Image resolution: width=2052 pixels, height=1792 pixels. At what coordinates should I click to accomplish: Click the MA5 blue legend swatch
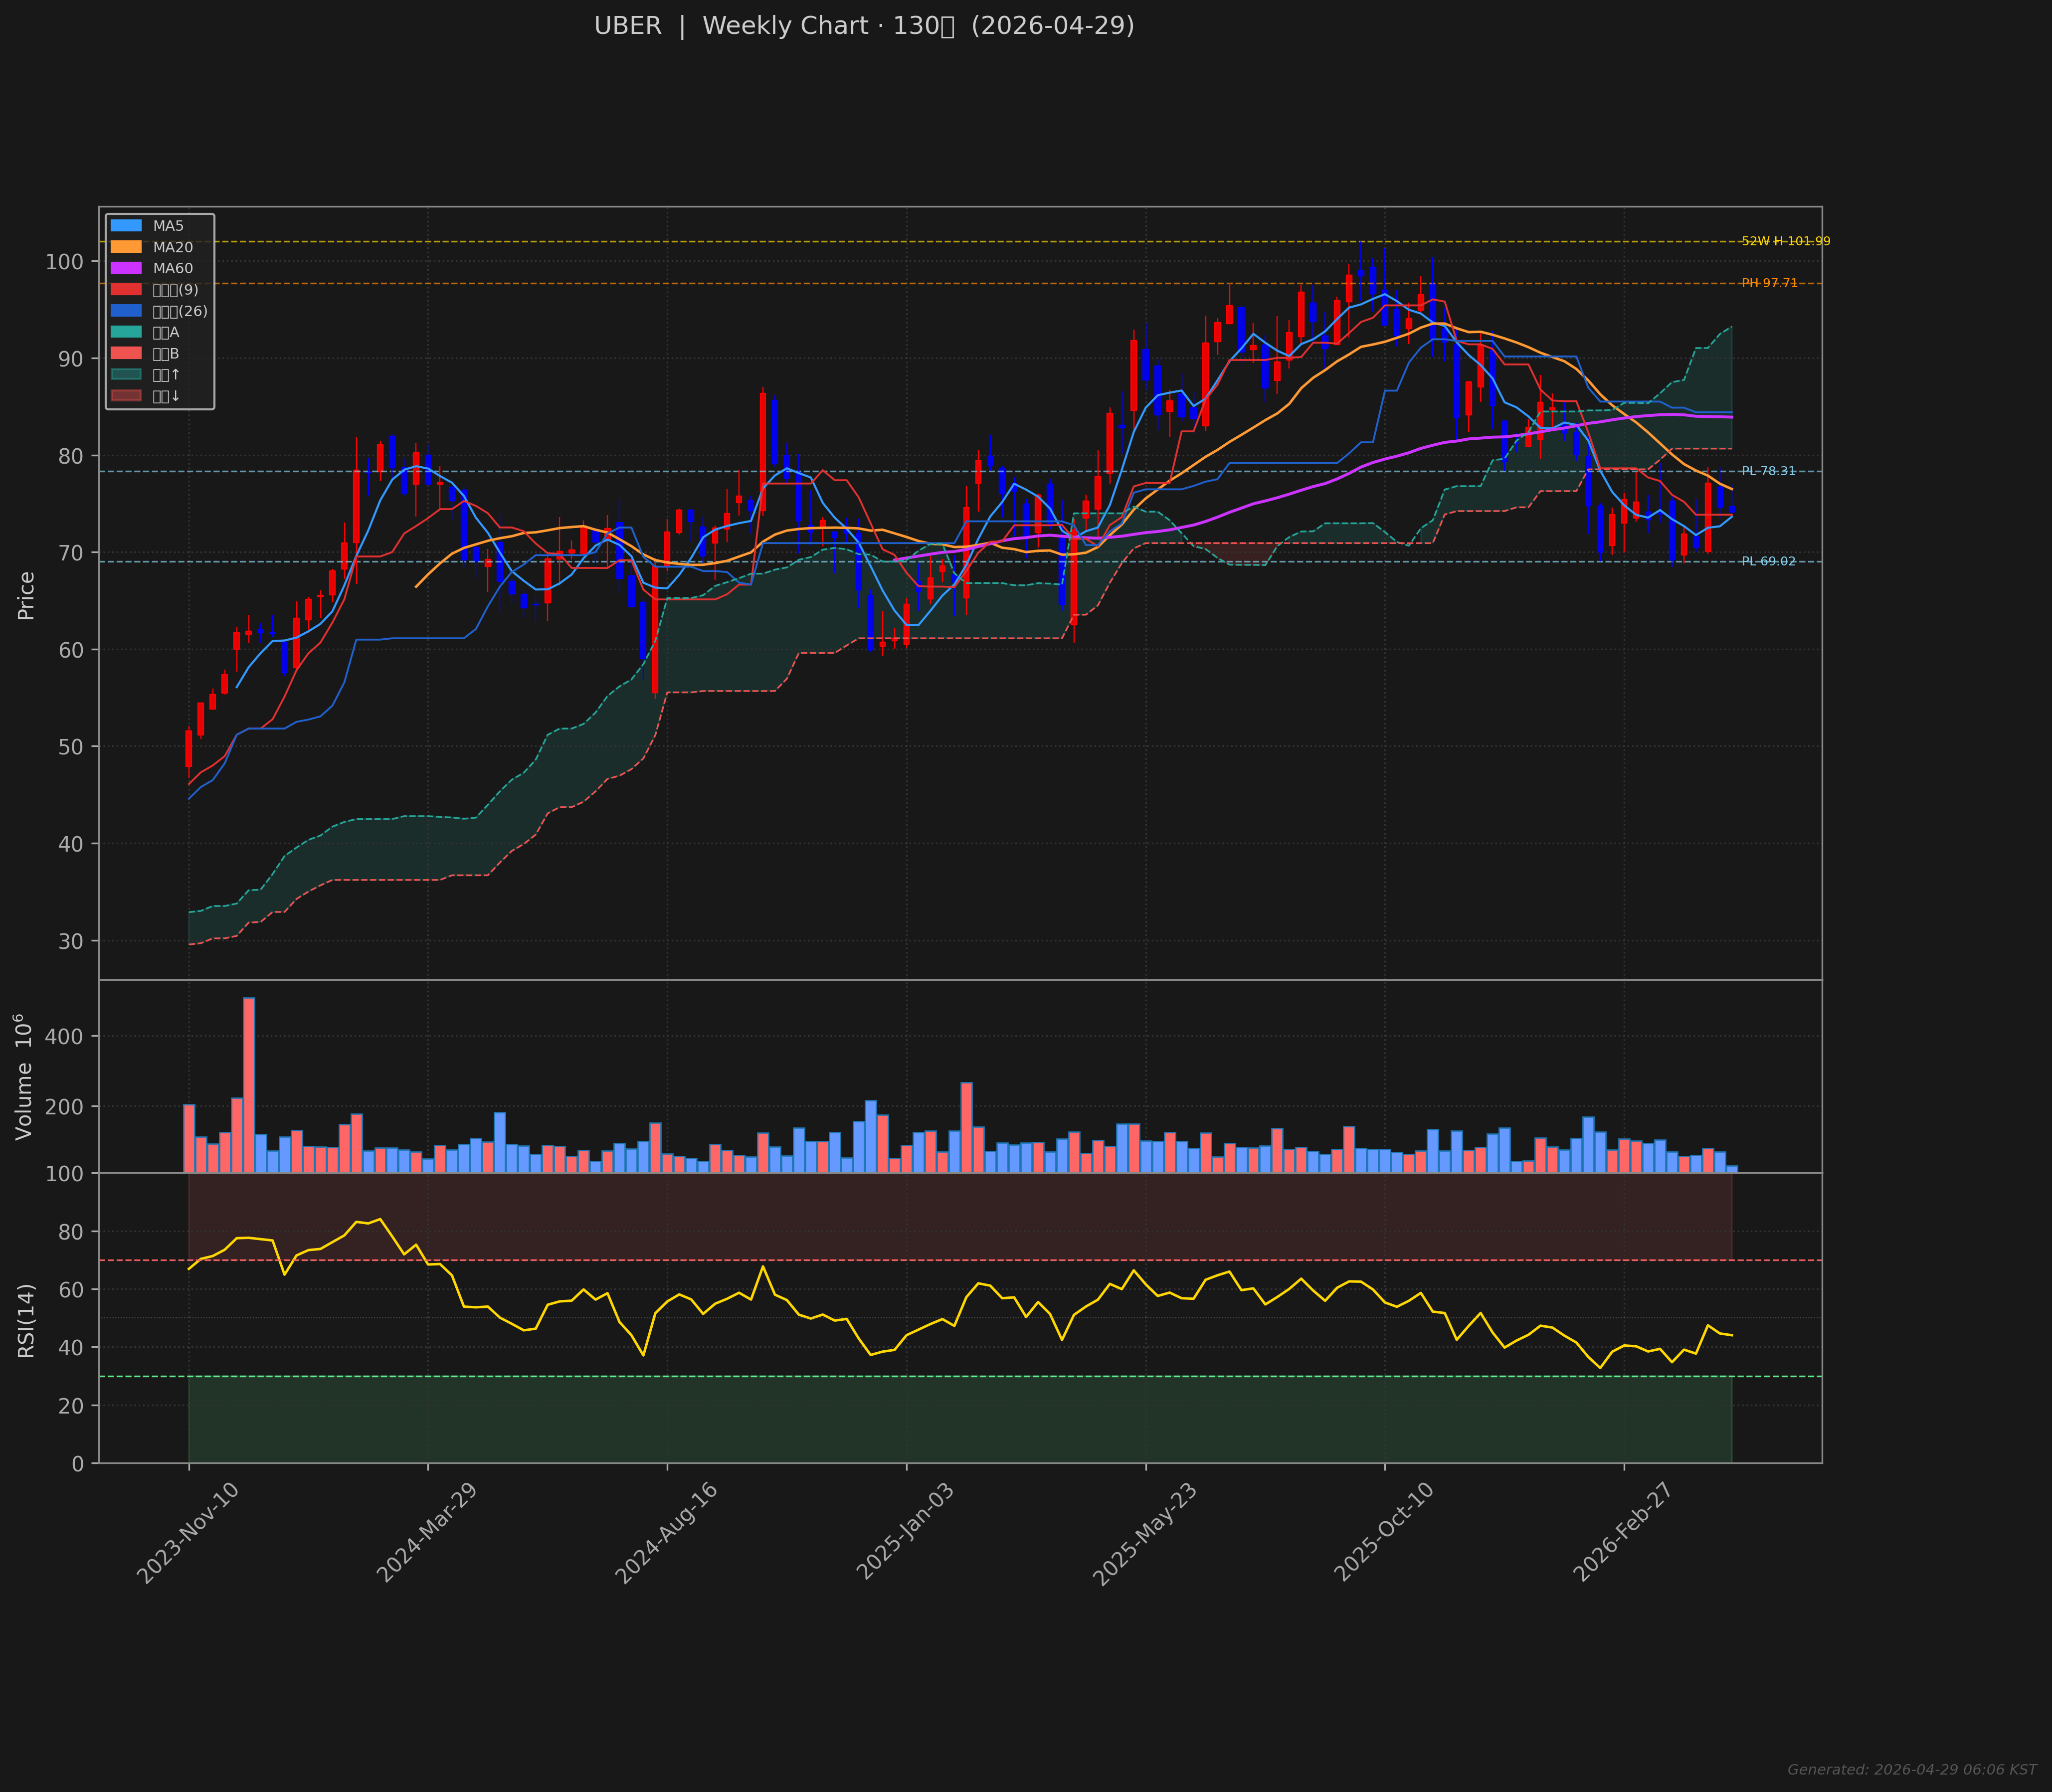126,226
